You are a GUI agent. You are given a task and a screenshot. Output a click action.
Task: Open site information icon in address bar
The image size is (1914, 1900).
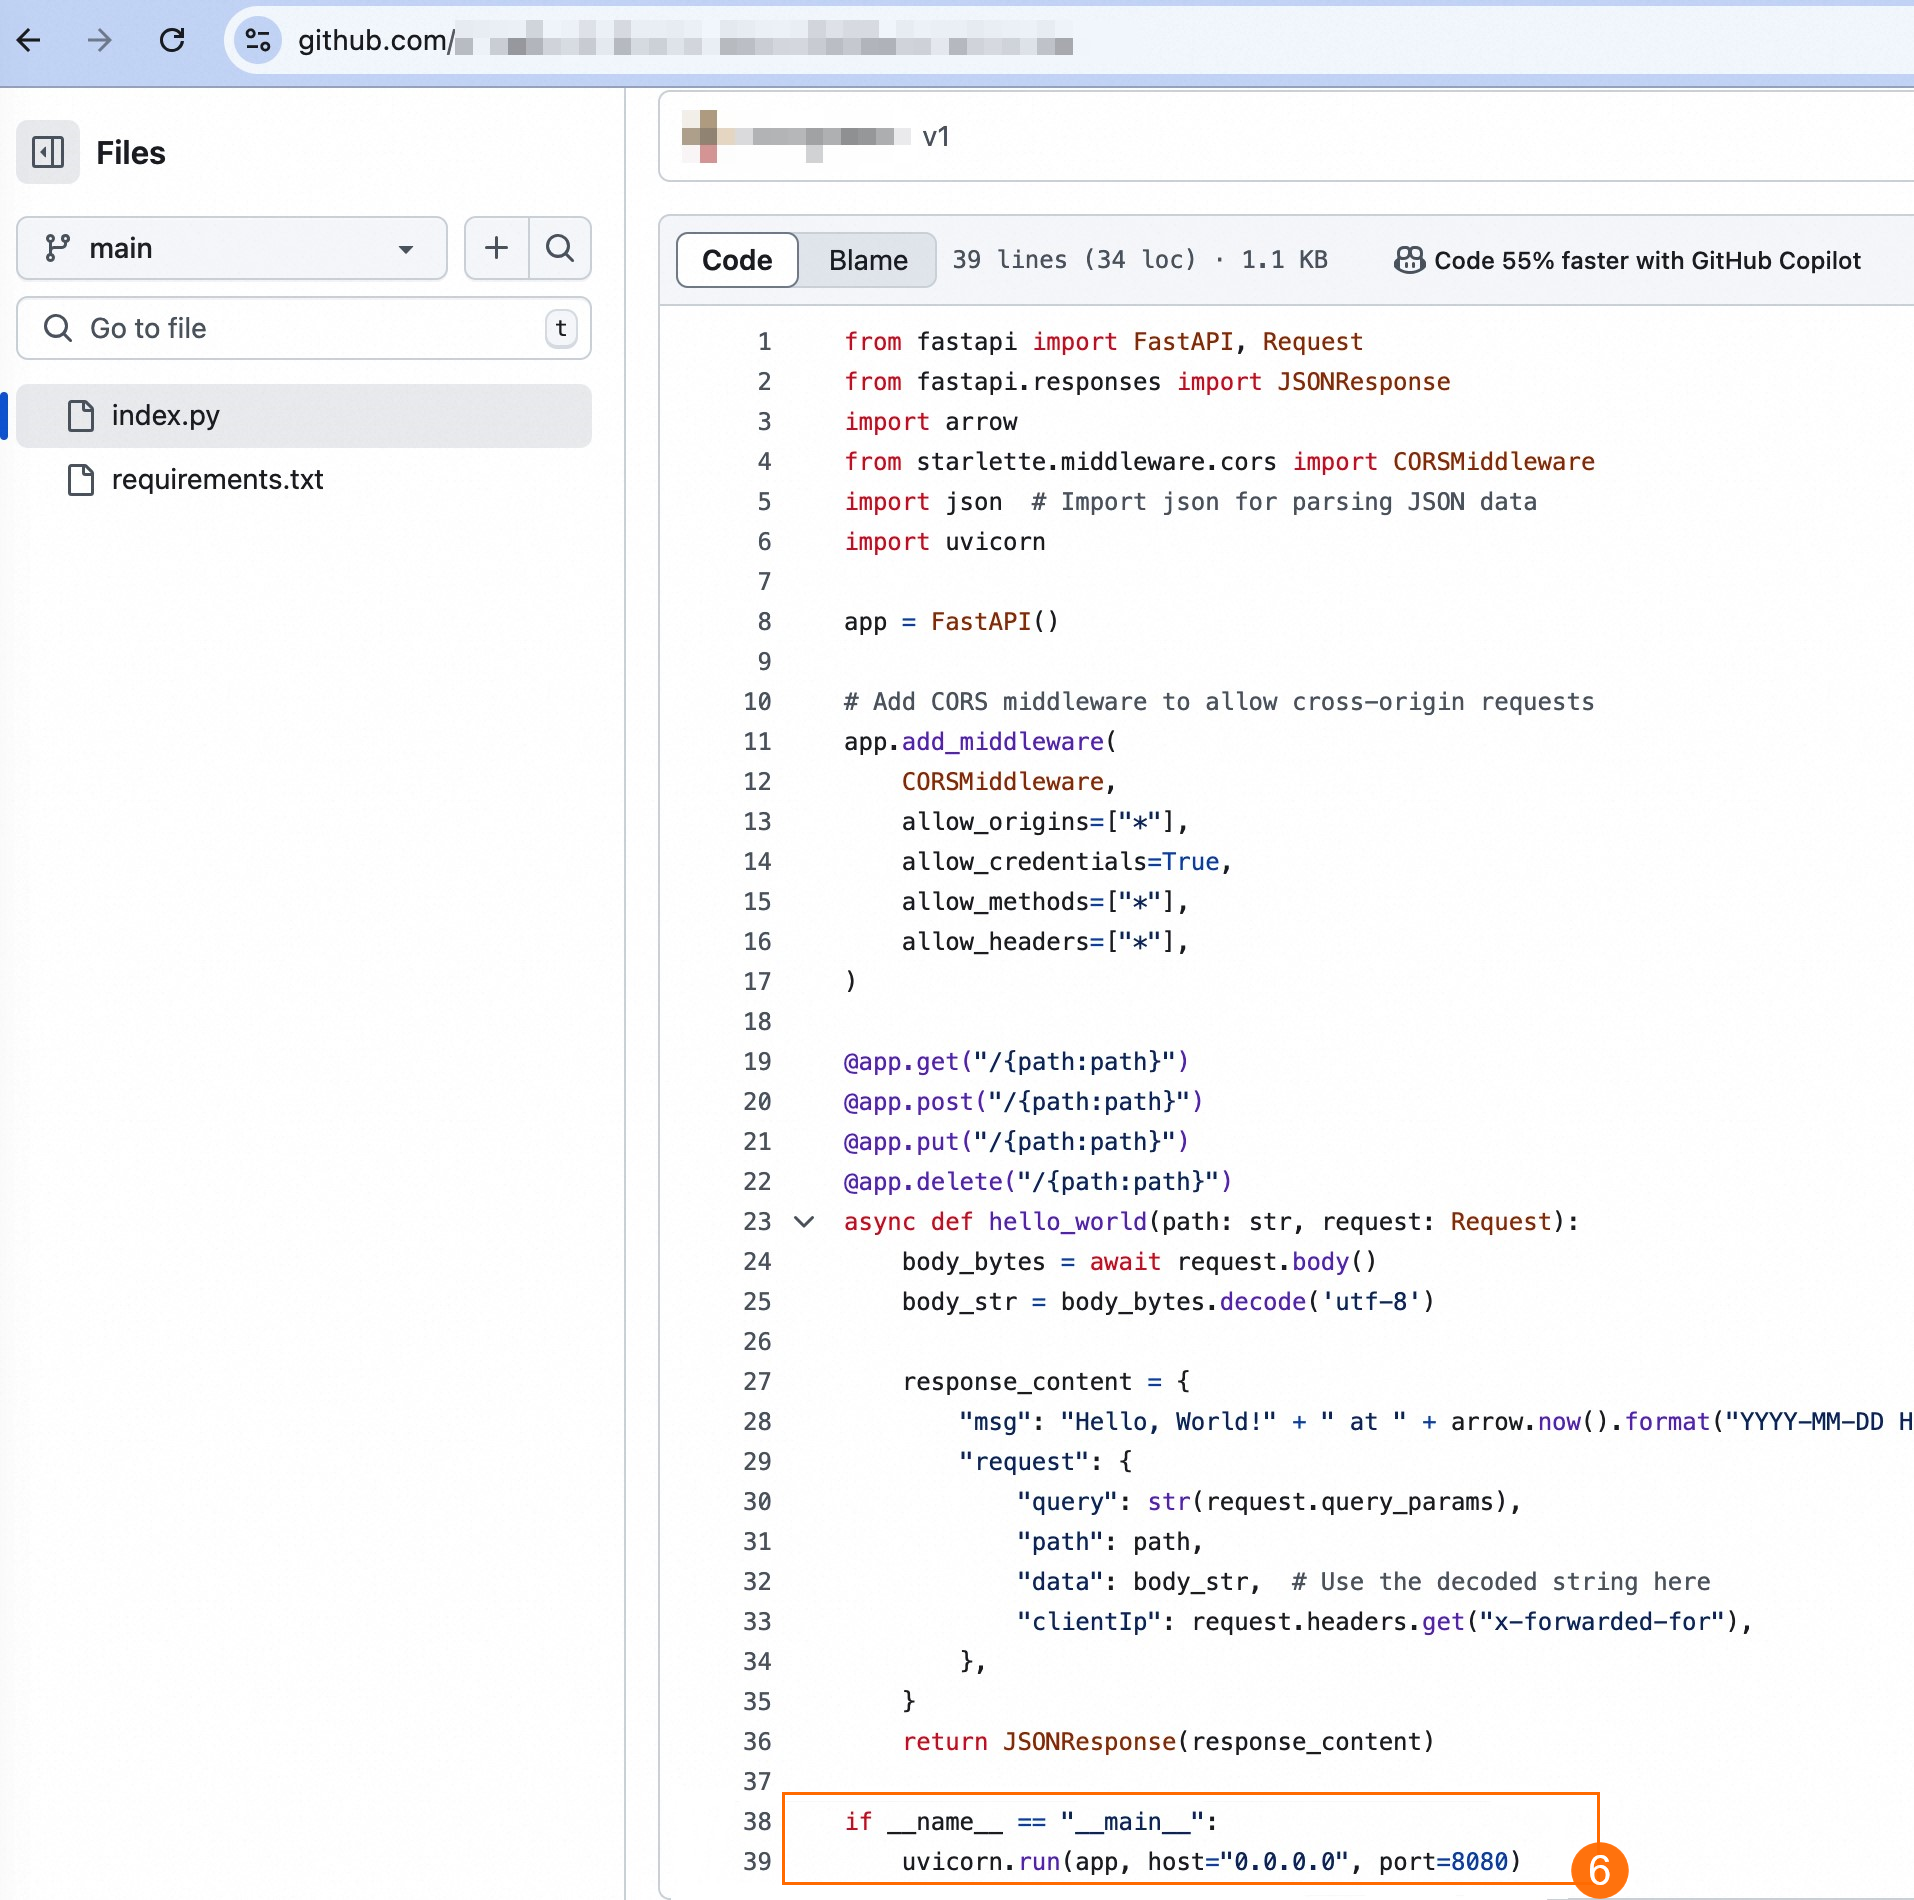(x=258, y=40)
